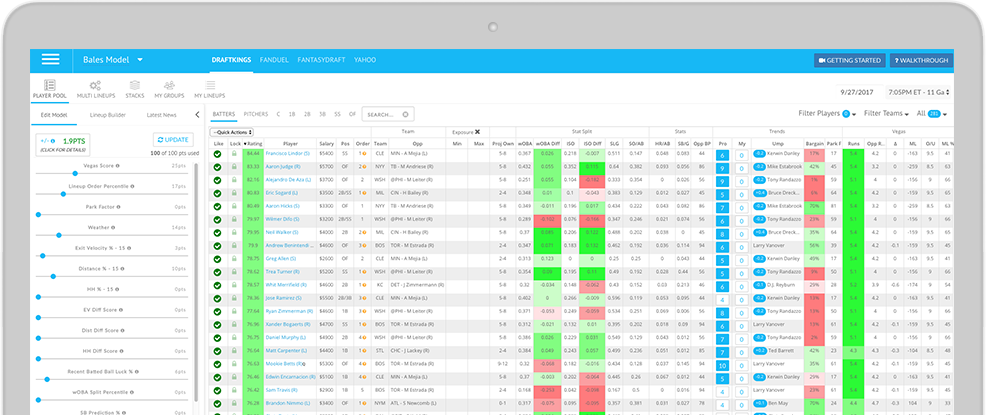Toggle the Like checkmark for Eric Sogard
The width and height of the screenshot is (986, 415).
point(218,193)
